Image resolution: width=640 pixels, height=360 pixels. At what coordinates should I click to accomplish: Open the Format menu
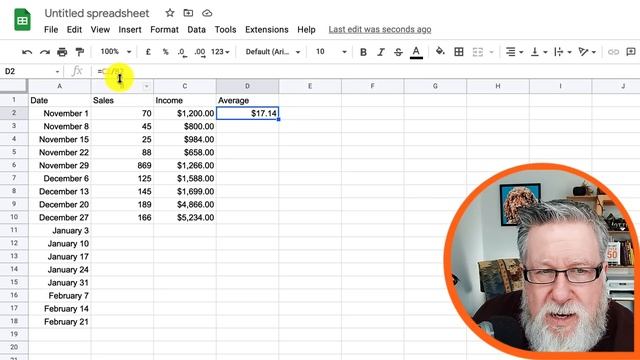coord(164,29)
